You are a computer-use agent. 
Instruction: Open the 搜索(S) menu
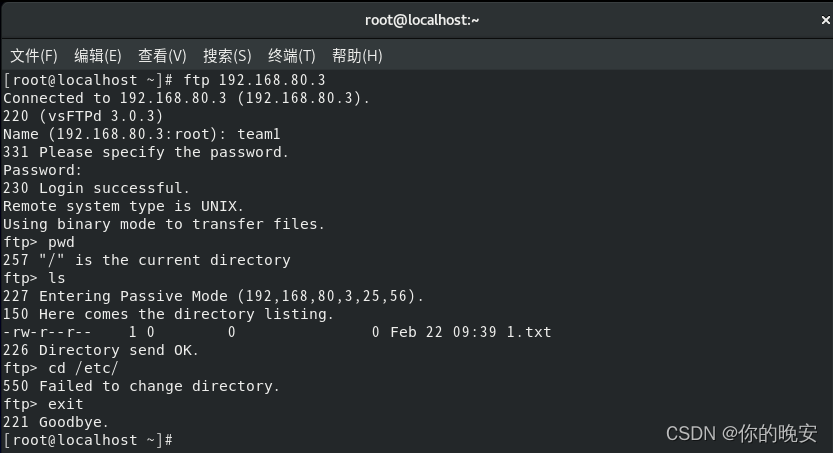coord(227,55)
